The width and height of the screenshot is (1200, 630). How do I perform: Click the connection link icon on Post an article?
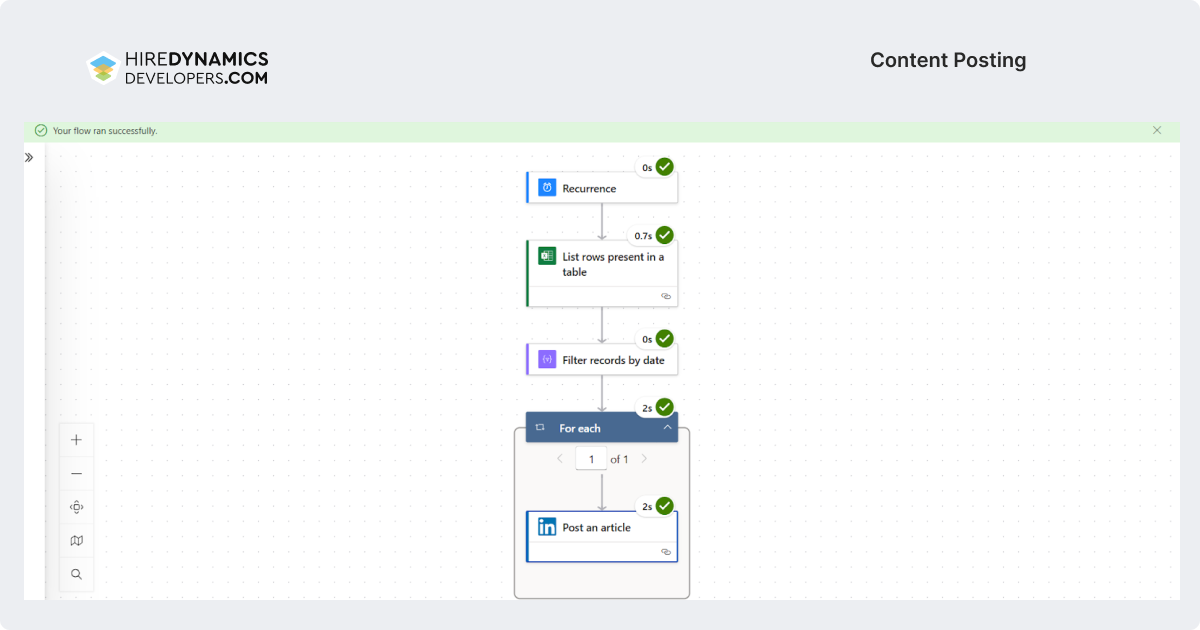pos(666,552)
